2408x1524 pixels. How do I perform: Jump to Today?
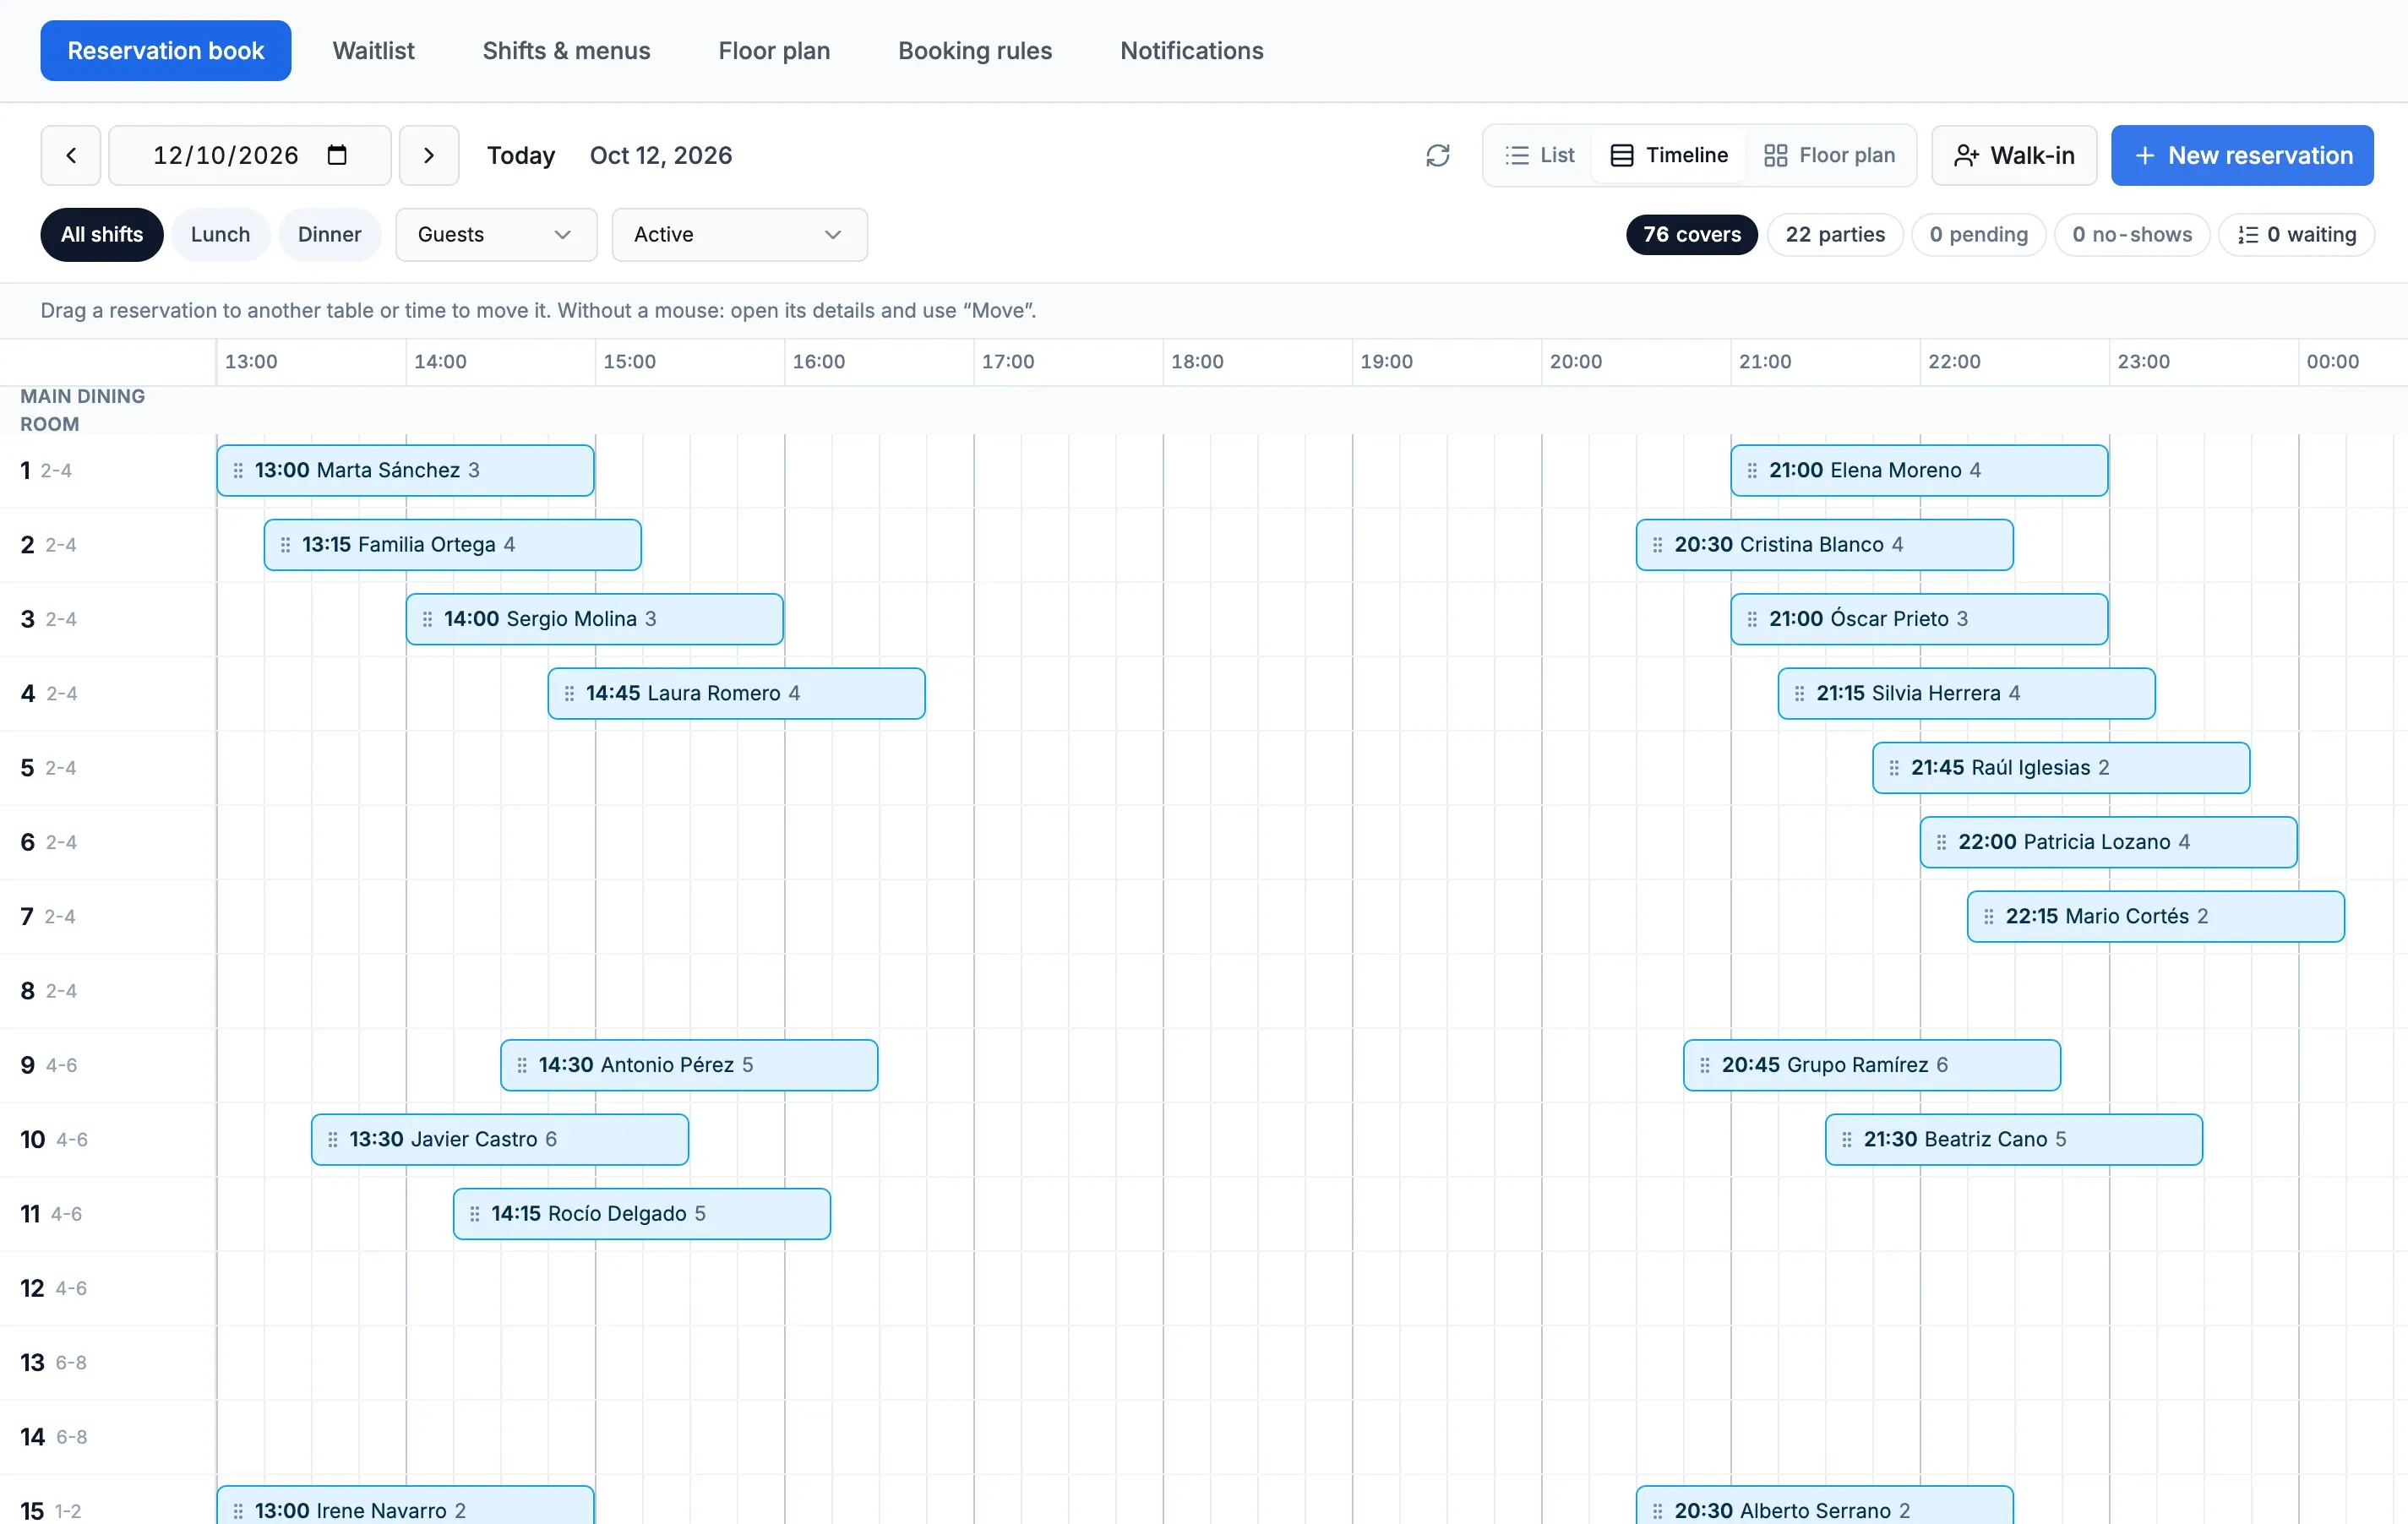pos(520,155)
